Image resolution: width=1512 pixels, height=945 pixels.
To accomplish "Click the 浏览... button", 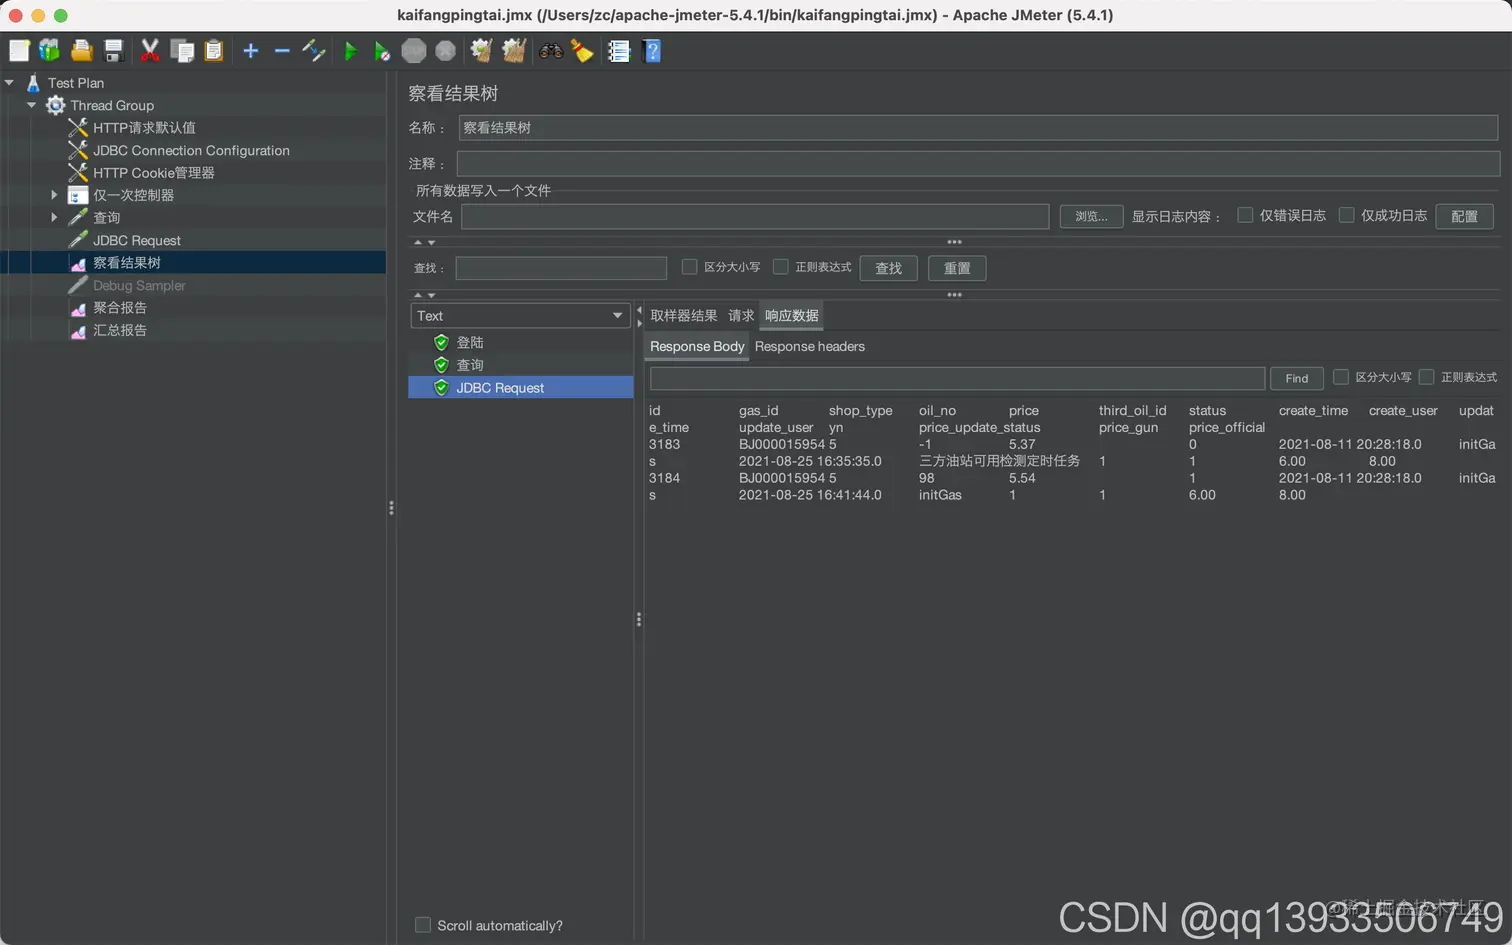I will point(1091,216).
